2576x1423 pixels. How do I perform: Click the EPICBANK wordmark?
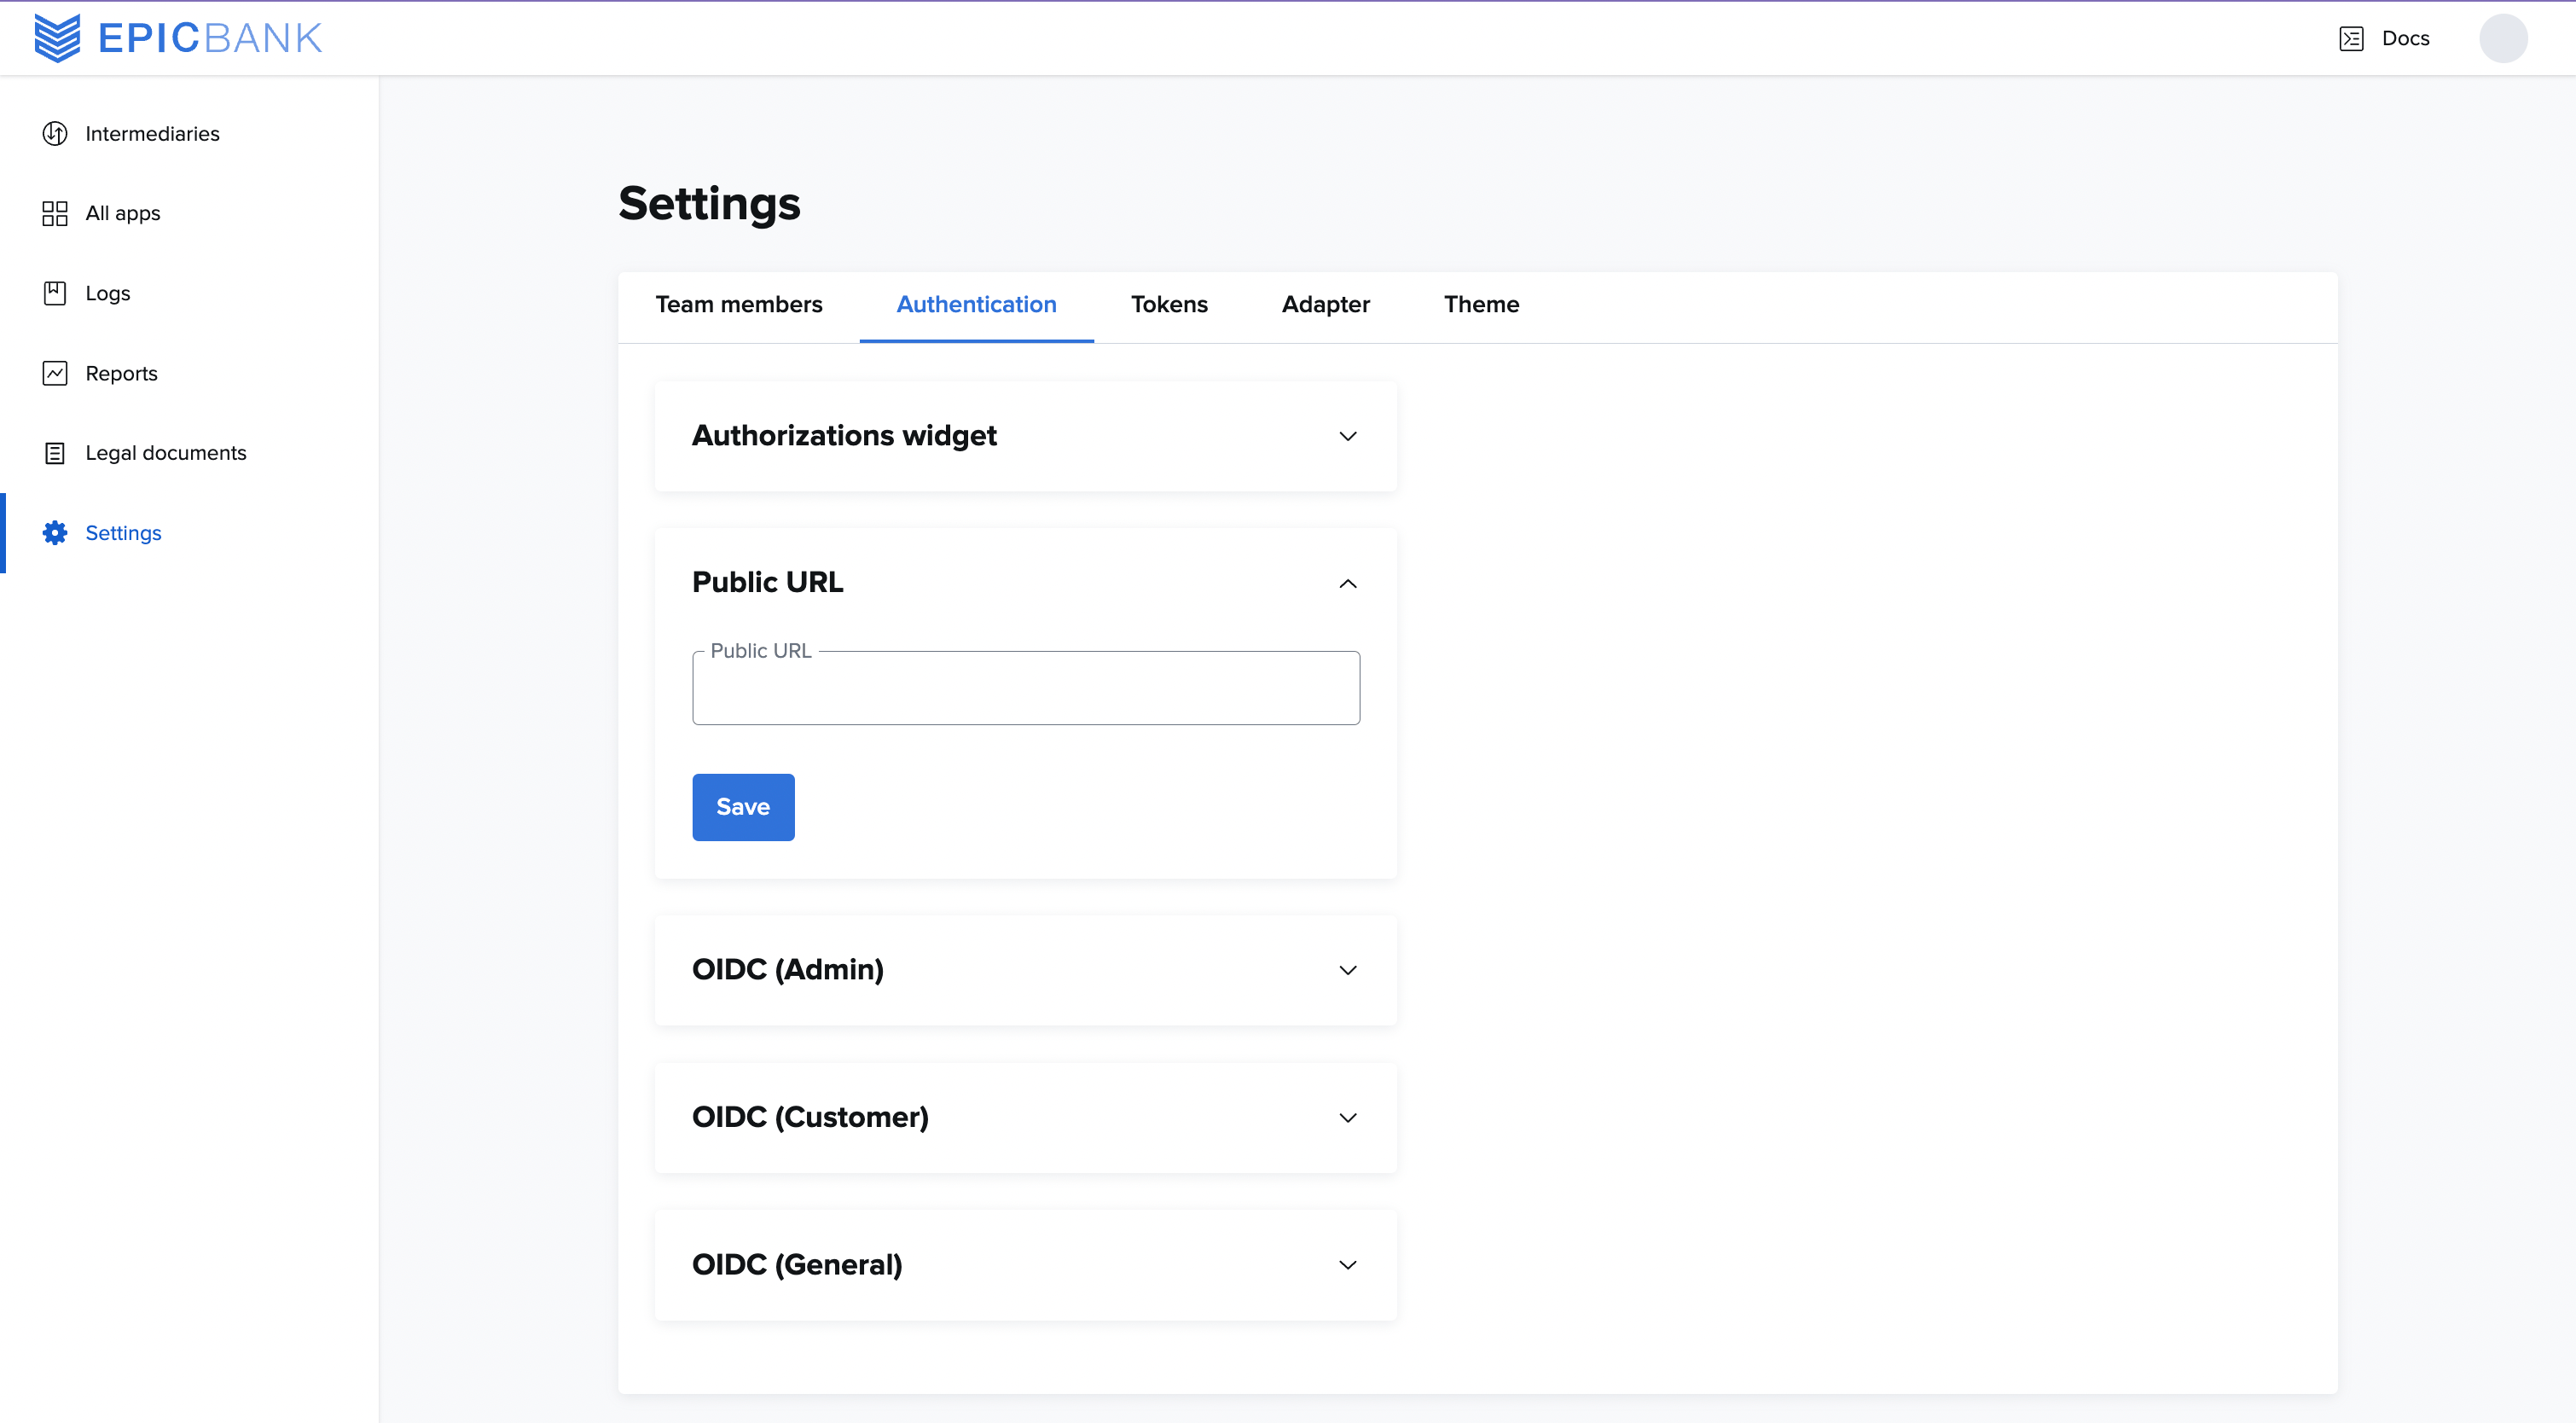point(210,38)
